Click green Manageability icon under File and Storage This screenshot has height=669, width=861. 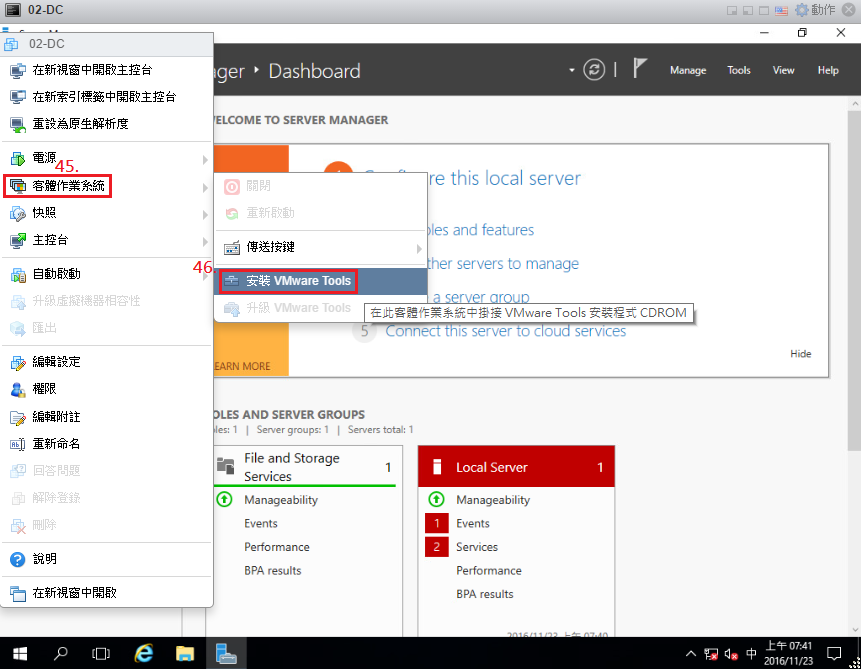[224, 499]
